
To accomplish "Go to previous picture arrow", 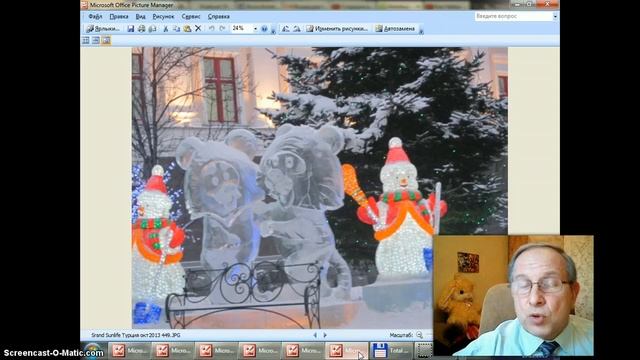I will (315, 335).
